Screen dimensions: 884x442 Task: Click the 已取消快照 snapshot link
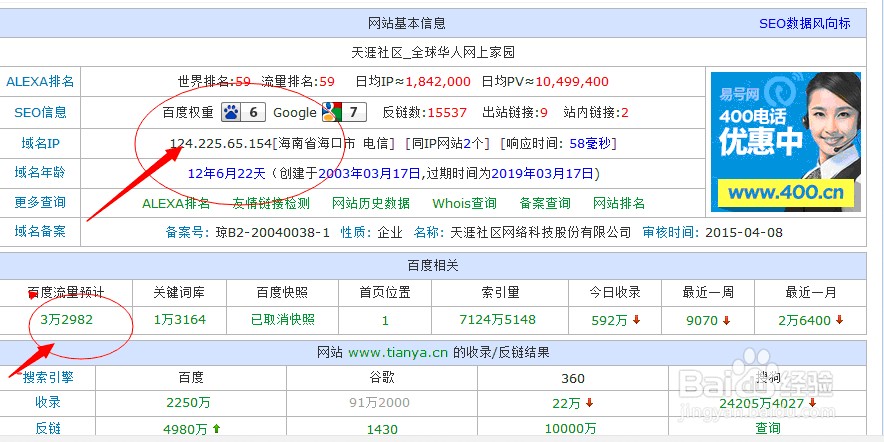[x=282, y=320]
